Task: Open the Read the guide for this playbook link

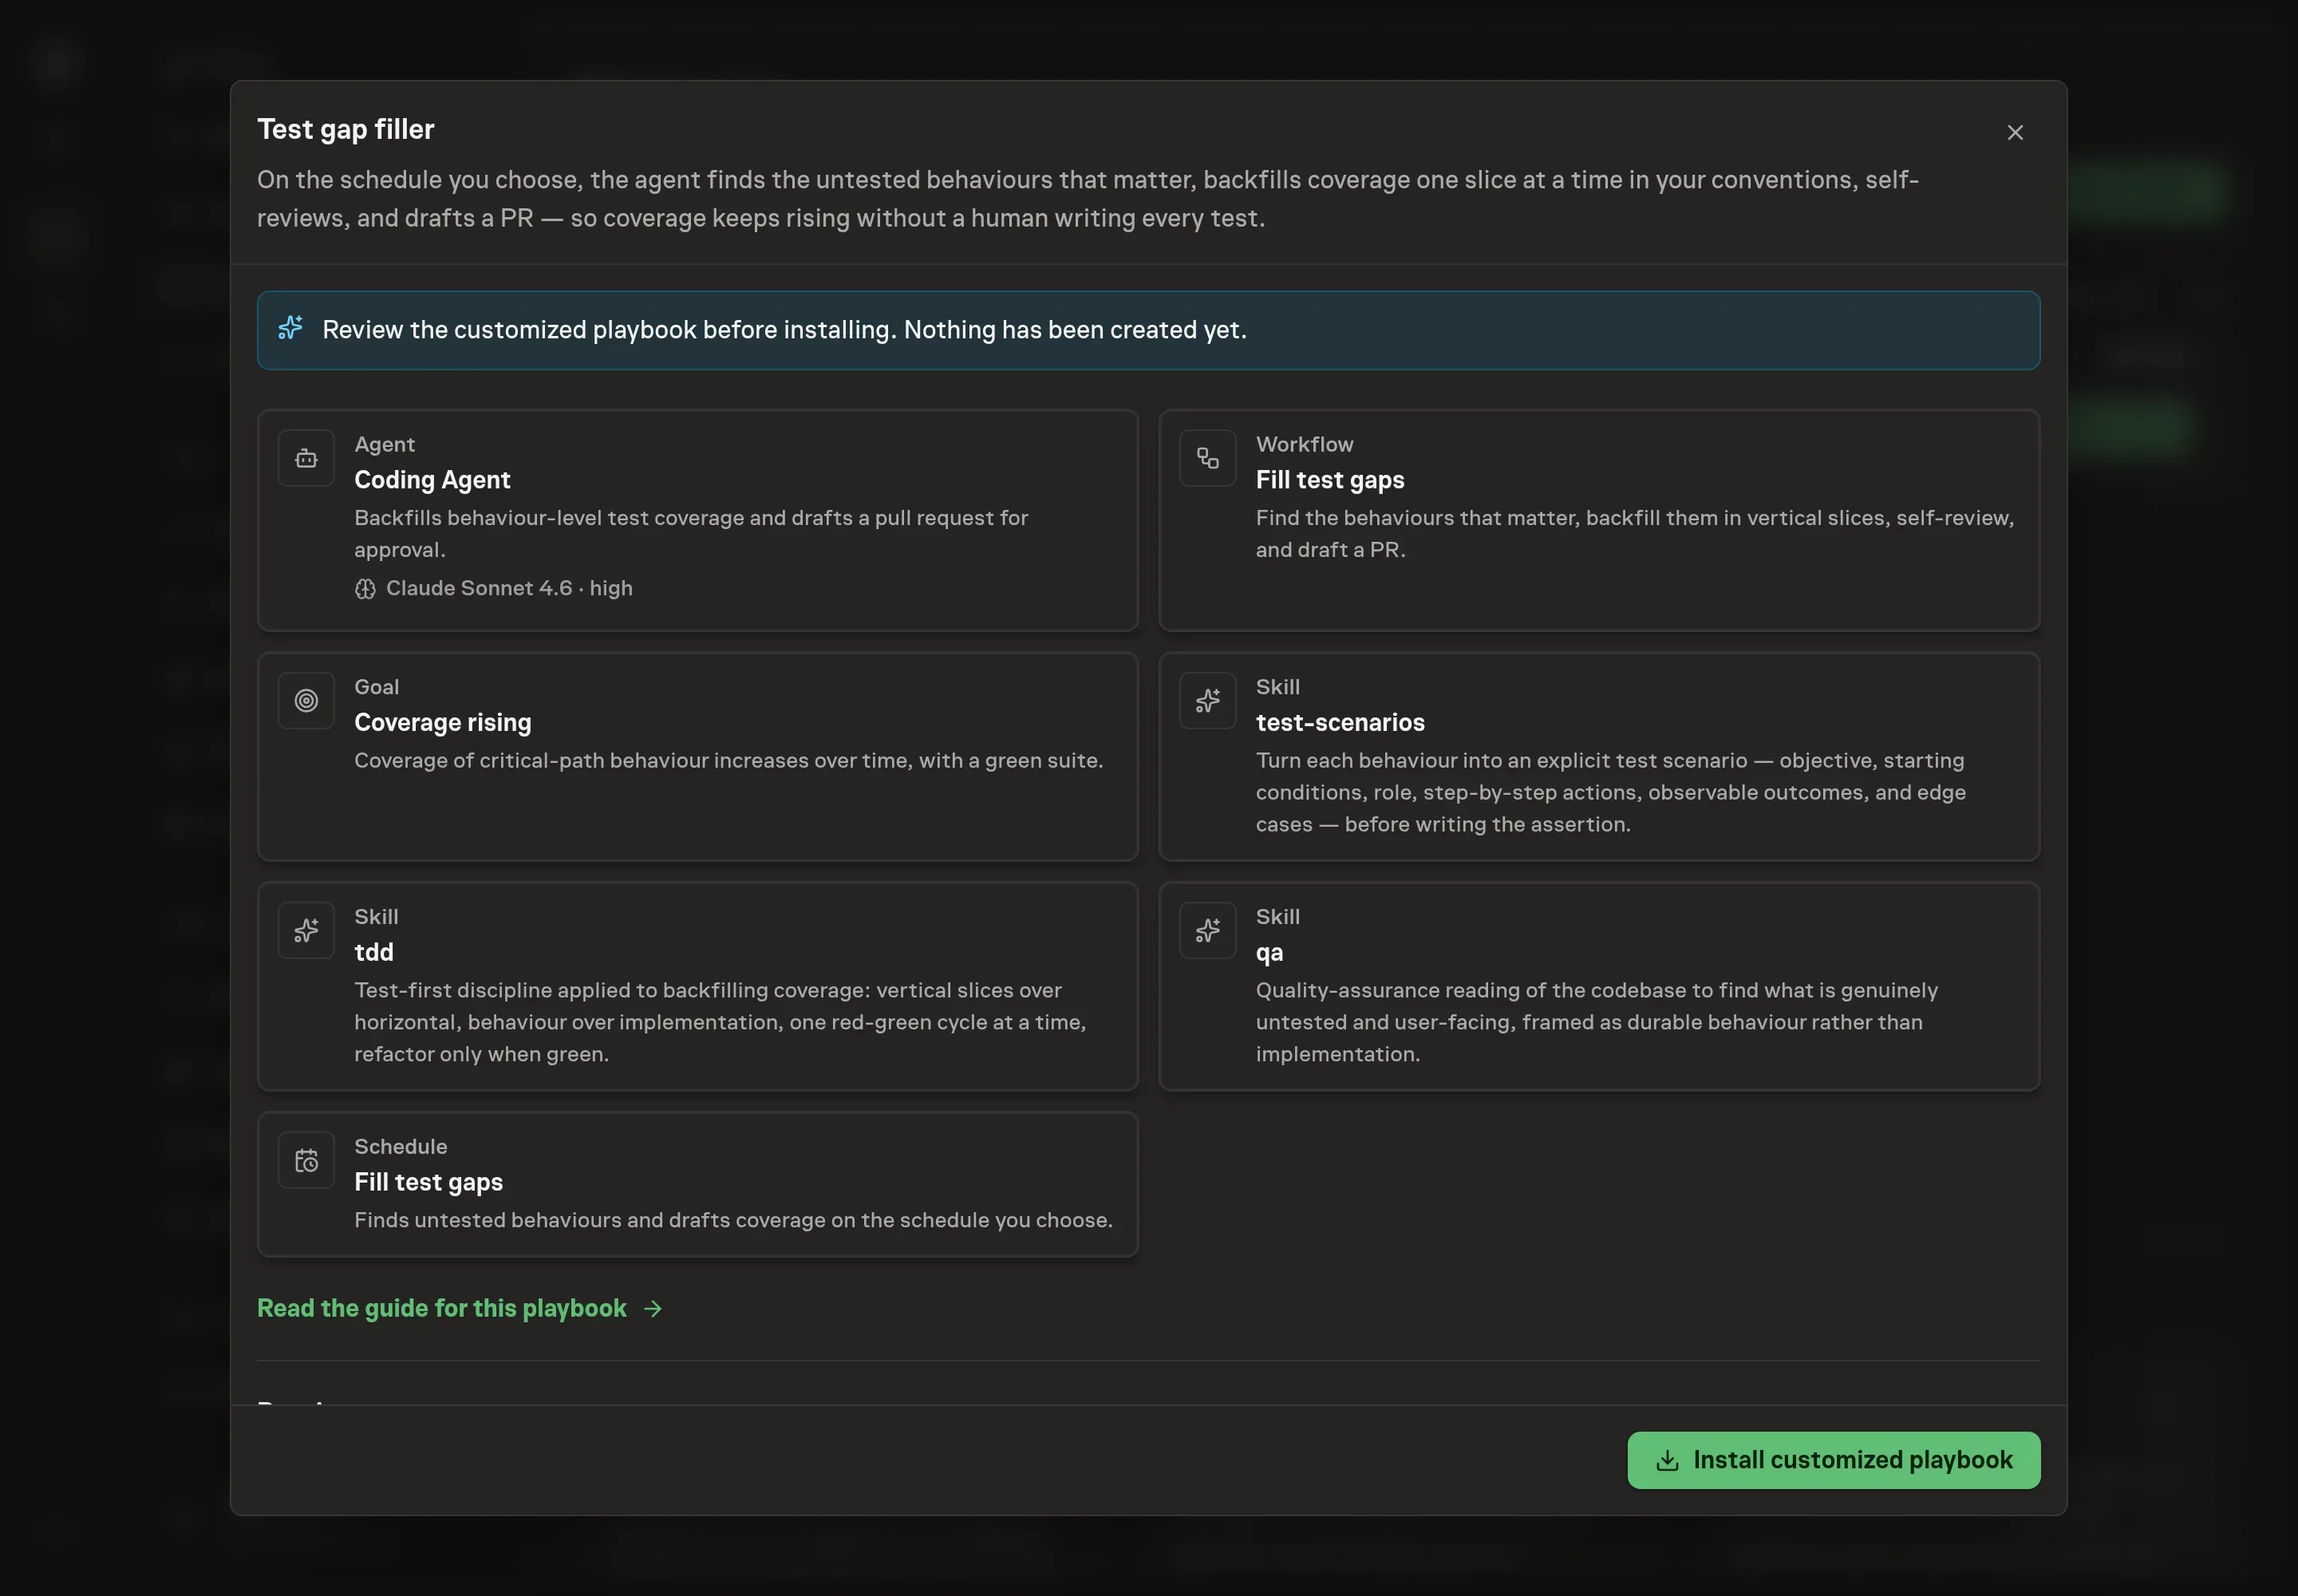Action: [459, 1307]
